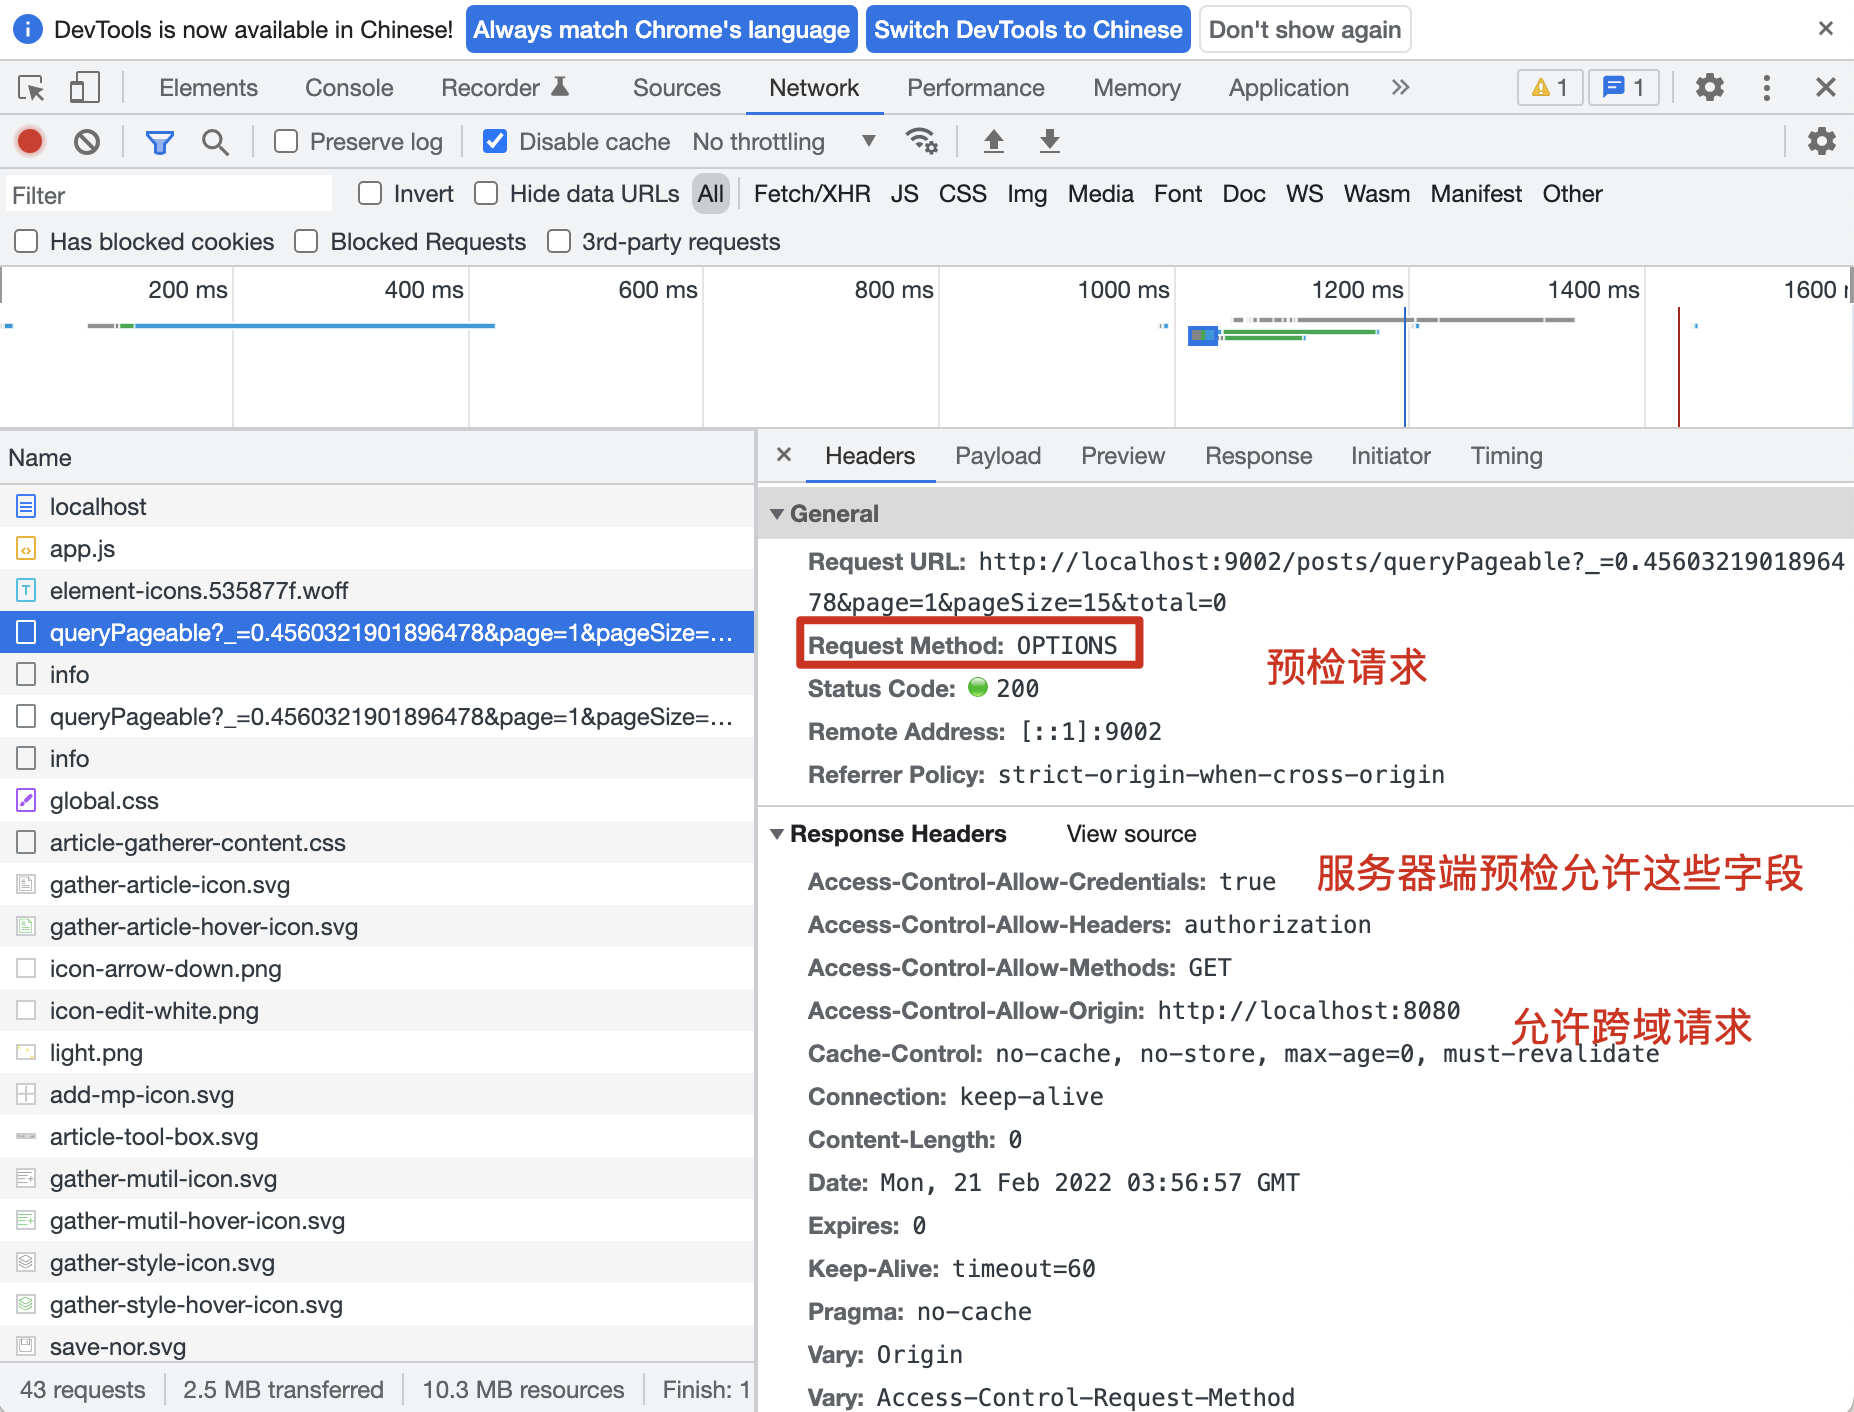Filter by Fetch/XHR type
Screen dimensions: 1854x1412
pos(812,194)
